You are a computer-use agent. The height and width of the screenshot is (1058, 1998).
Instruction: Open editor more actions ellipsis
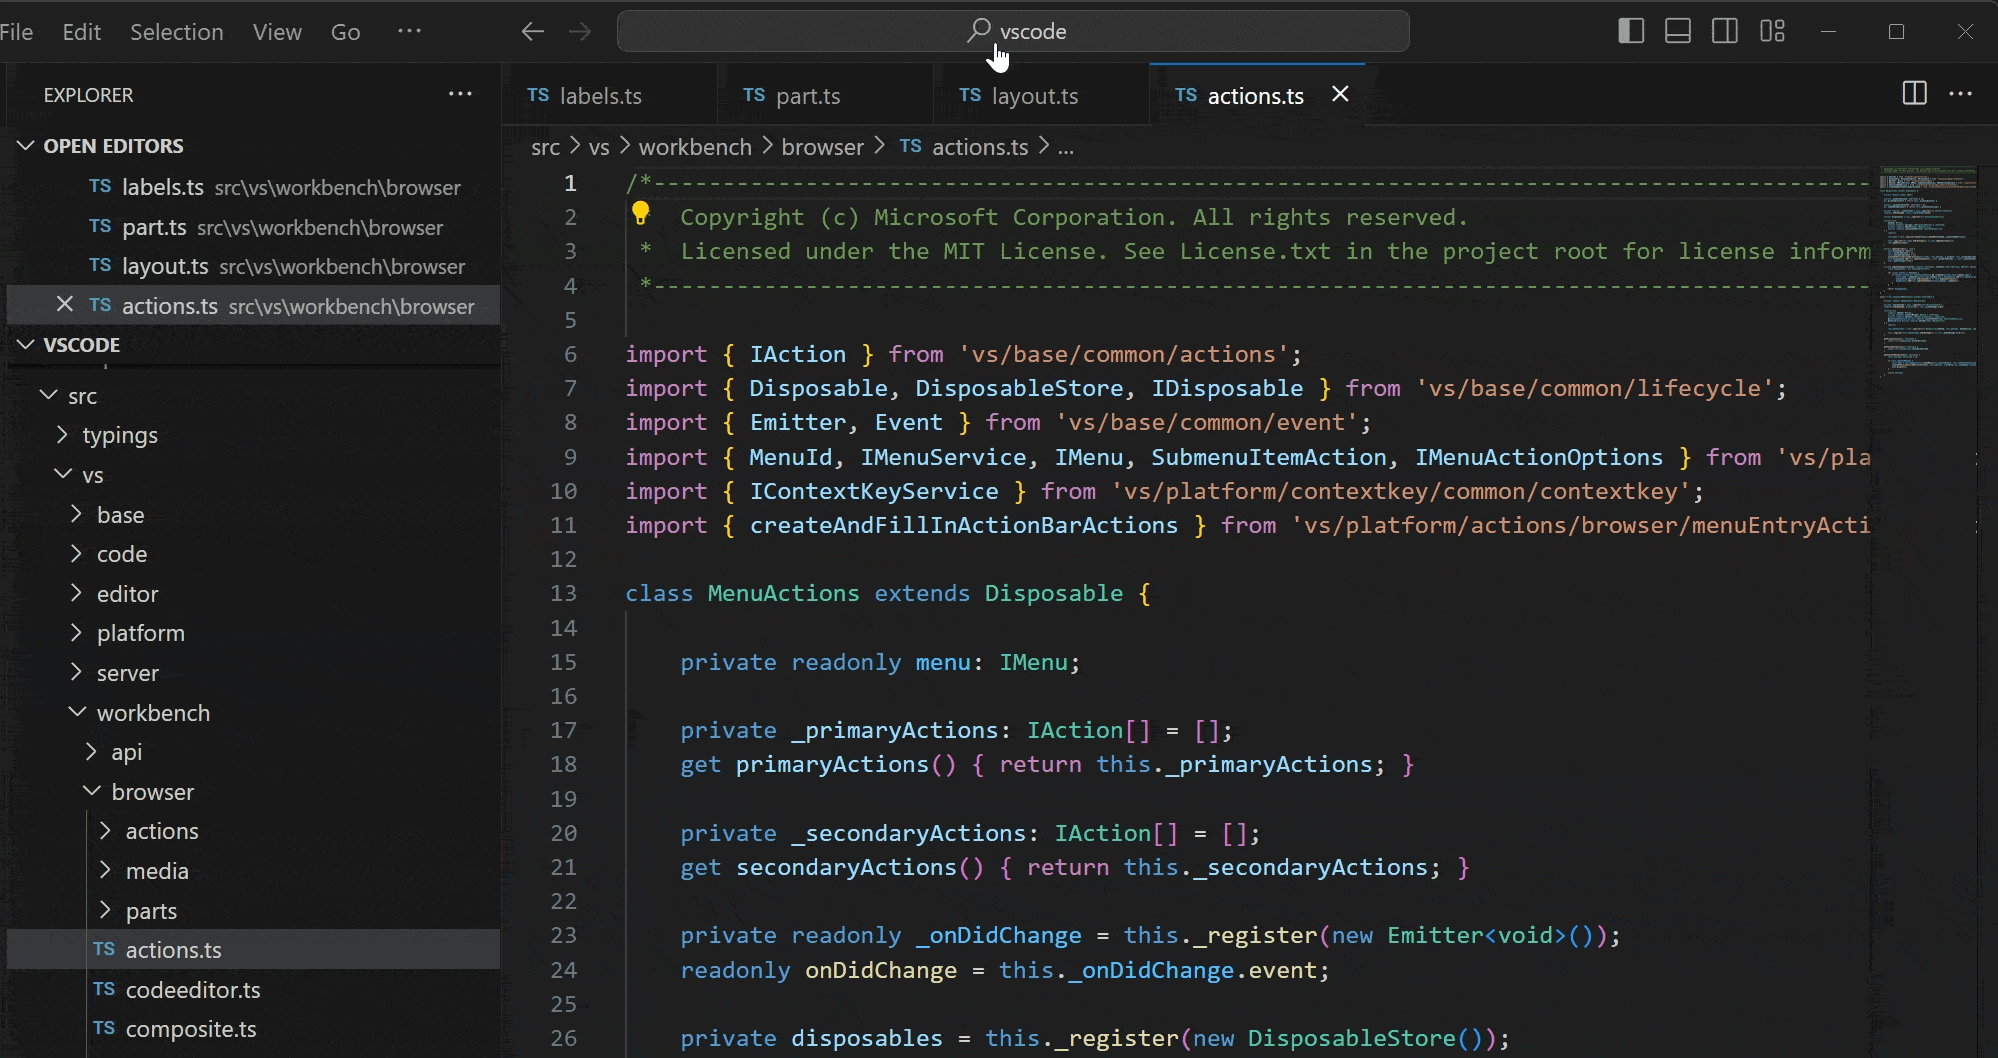[x=1960, y=94]
